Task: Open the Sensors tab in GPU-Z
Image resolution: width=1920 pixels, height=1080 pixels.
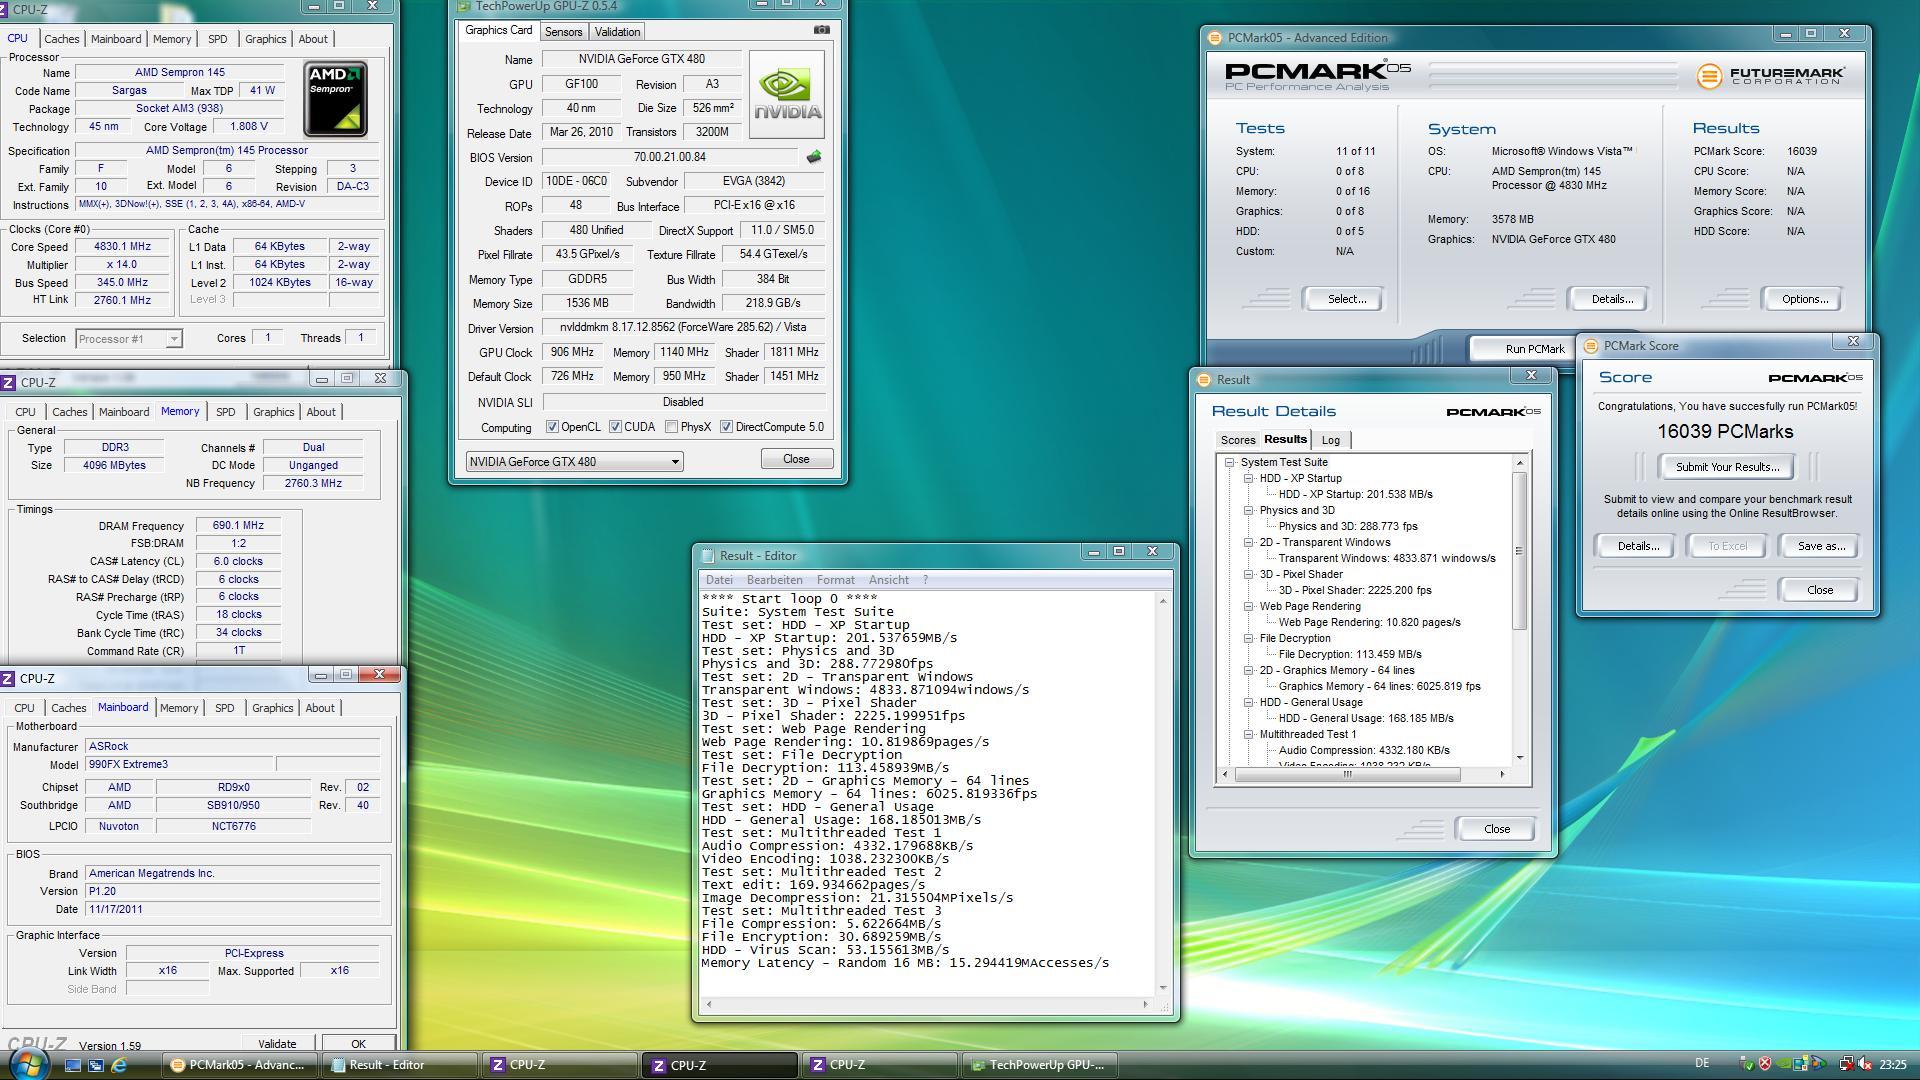Action: click(x=563, y=32)
